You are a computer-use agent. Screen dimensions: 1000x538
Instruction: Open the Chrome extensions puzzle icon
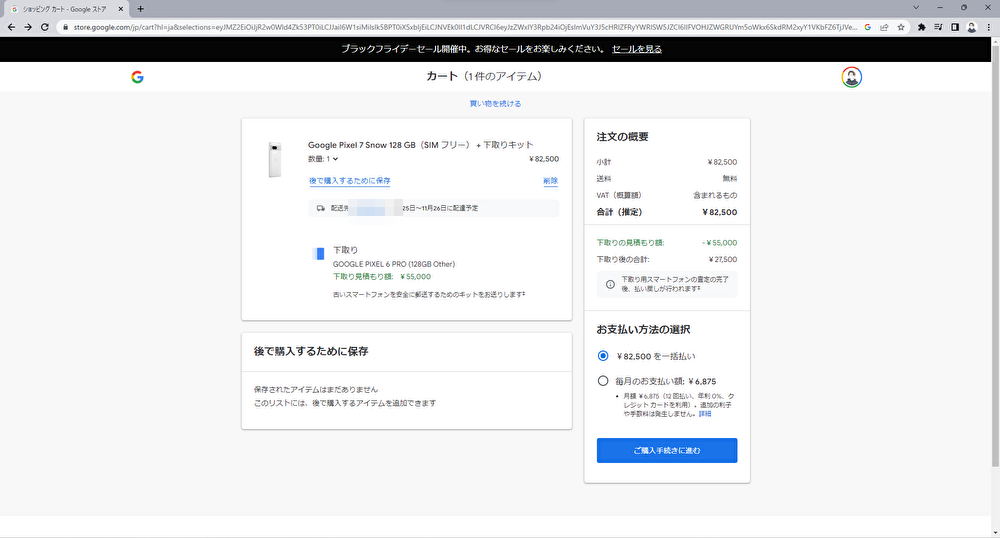(922, 27)
